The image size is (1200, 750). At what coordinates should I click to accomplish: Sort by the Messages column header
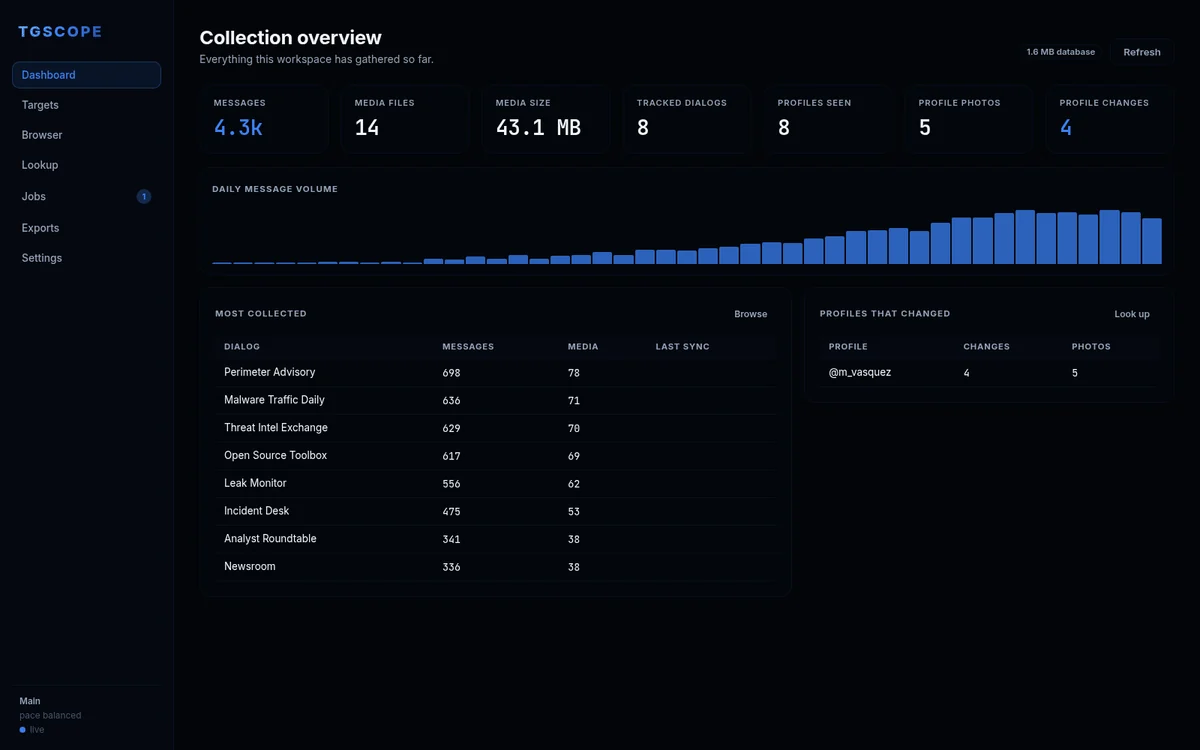click(x=468, y=347)
